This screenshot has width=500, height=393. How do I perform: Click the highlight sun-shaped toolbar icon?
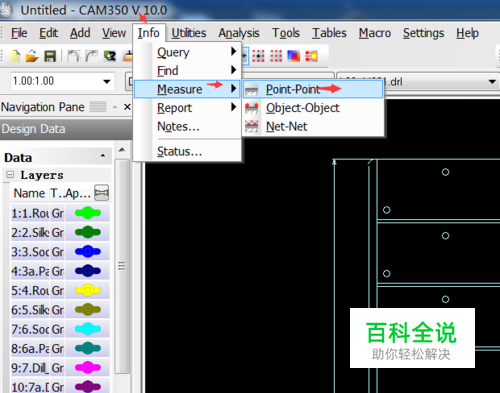tap(312, 56)
